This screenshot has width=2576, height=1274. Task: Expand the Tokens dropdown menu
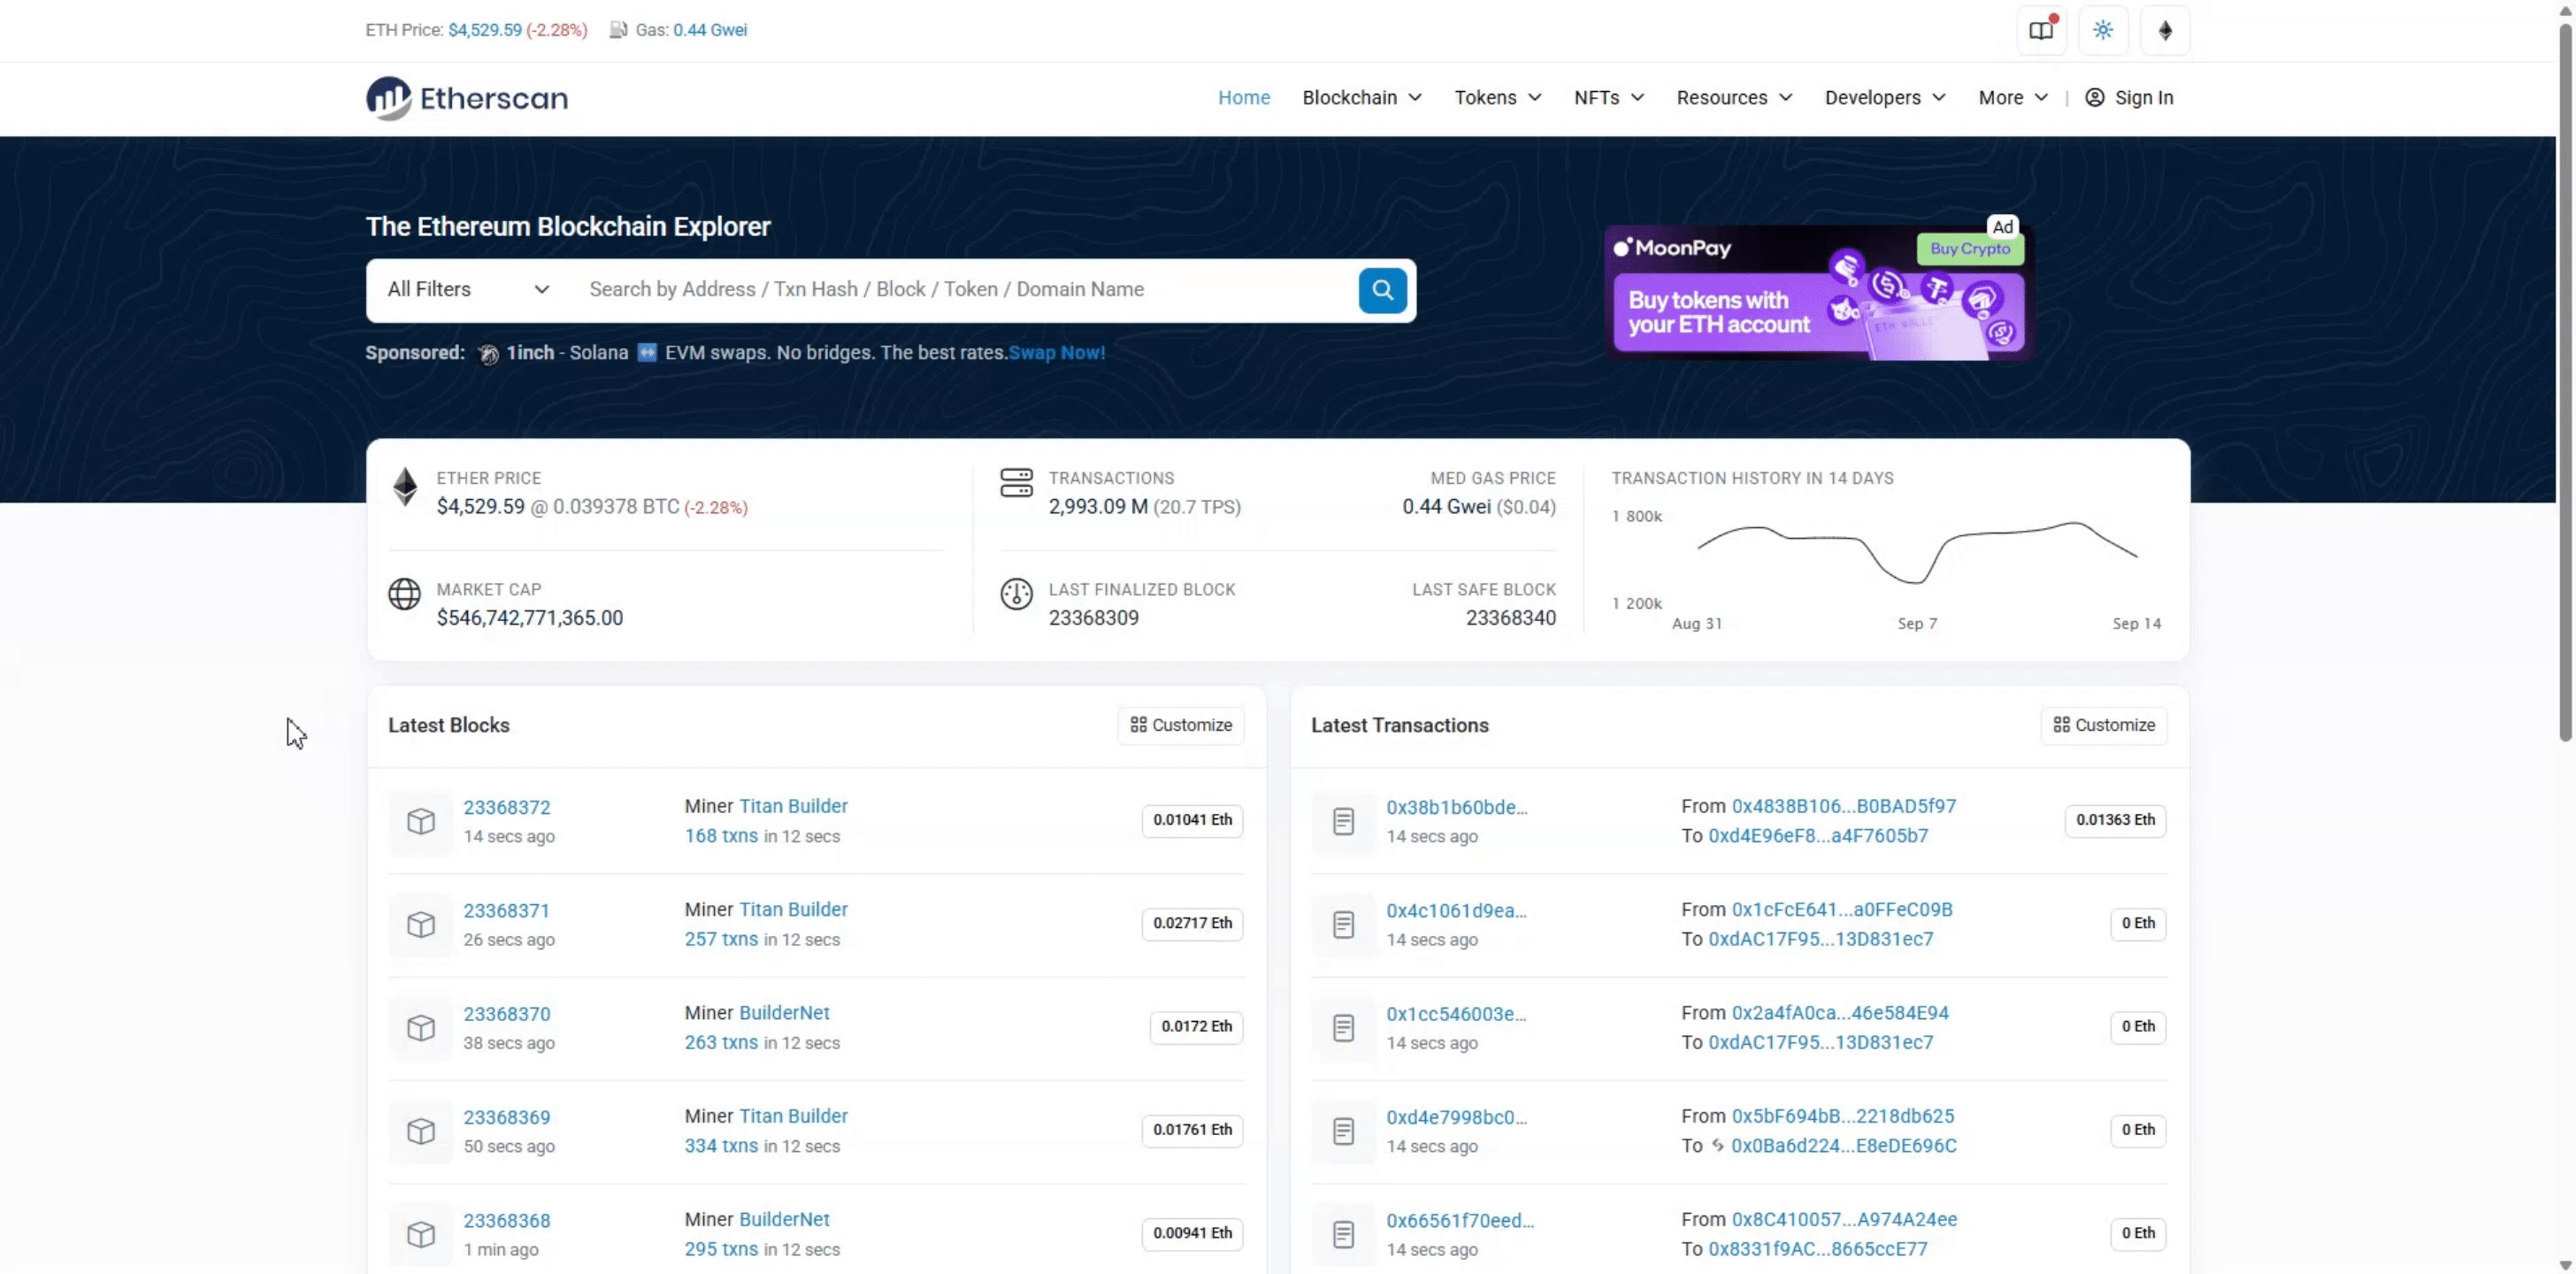[1497, 98]
